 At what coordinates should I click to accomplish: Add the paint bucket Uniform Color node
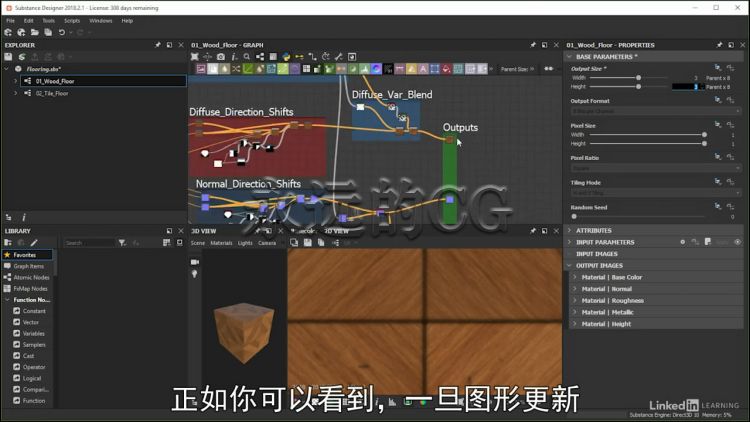(446, 69)
